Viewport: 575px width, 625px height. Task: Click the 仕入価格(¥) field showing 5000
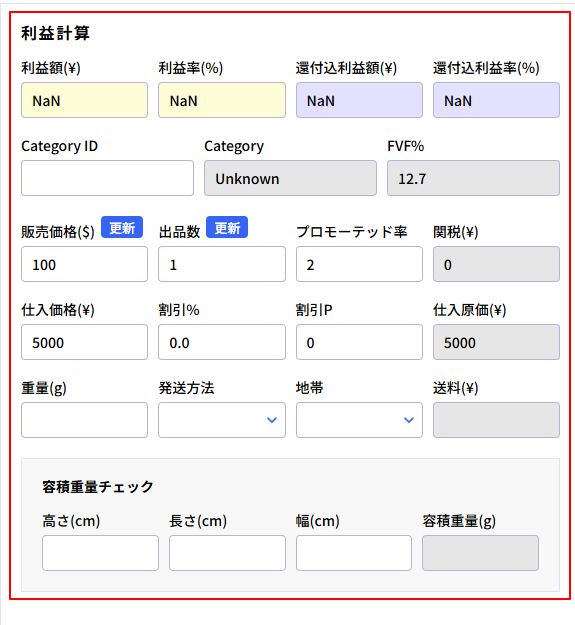(84, 342)
